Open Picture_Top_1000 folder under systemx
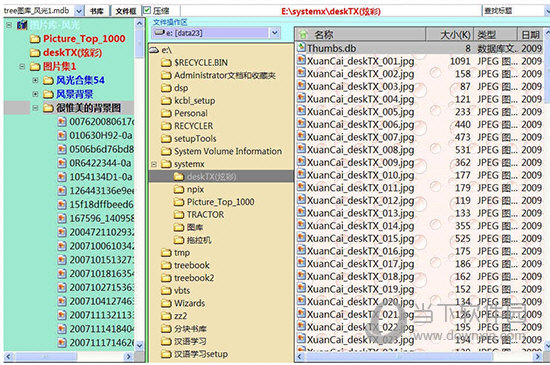The height and width of the screenshot is (365, 550). click(x=221, y=202)
